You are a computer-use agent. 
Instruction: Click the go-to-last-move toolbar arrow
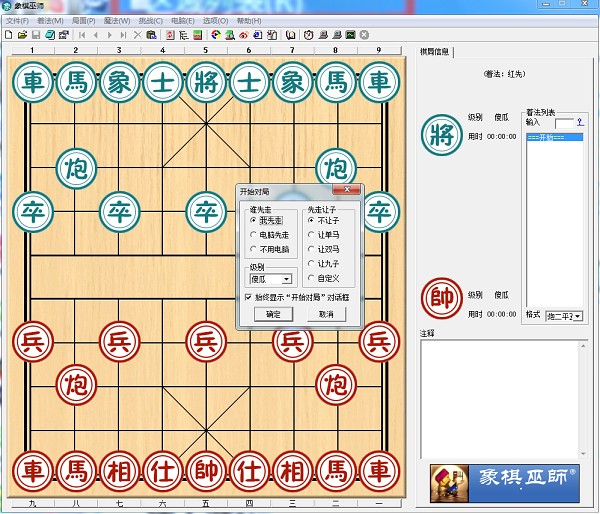point(122,35)
